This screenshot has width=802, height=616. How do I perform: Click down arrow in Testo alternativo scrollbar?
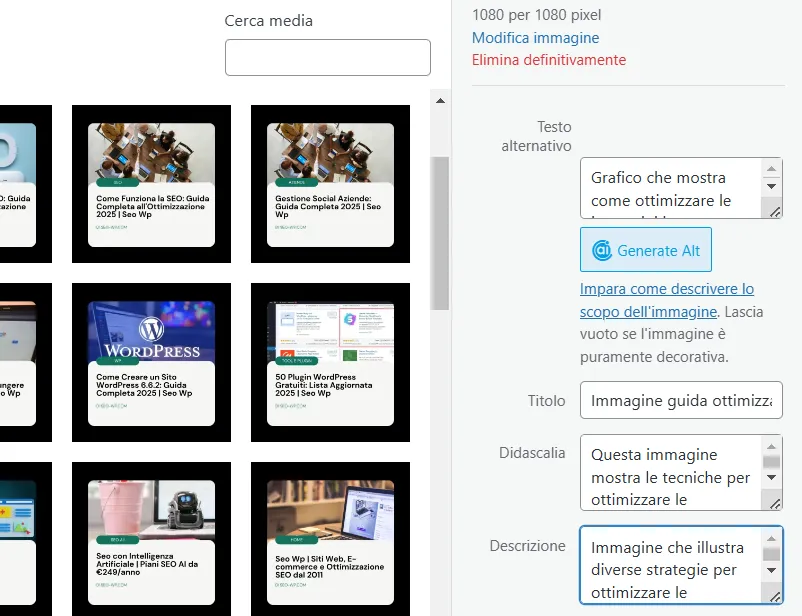coord(771,186)
